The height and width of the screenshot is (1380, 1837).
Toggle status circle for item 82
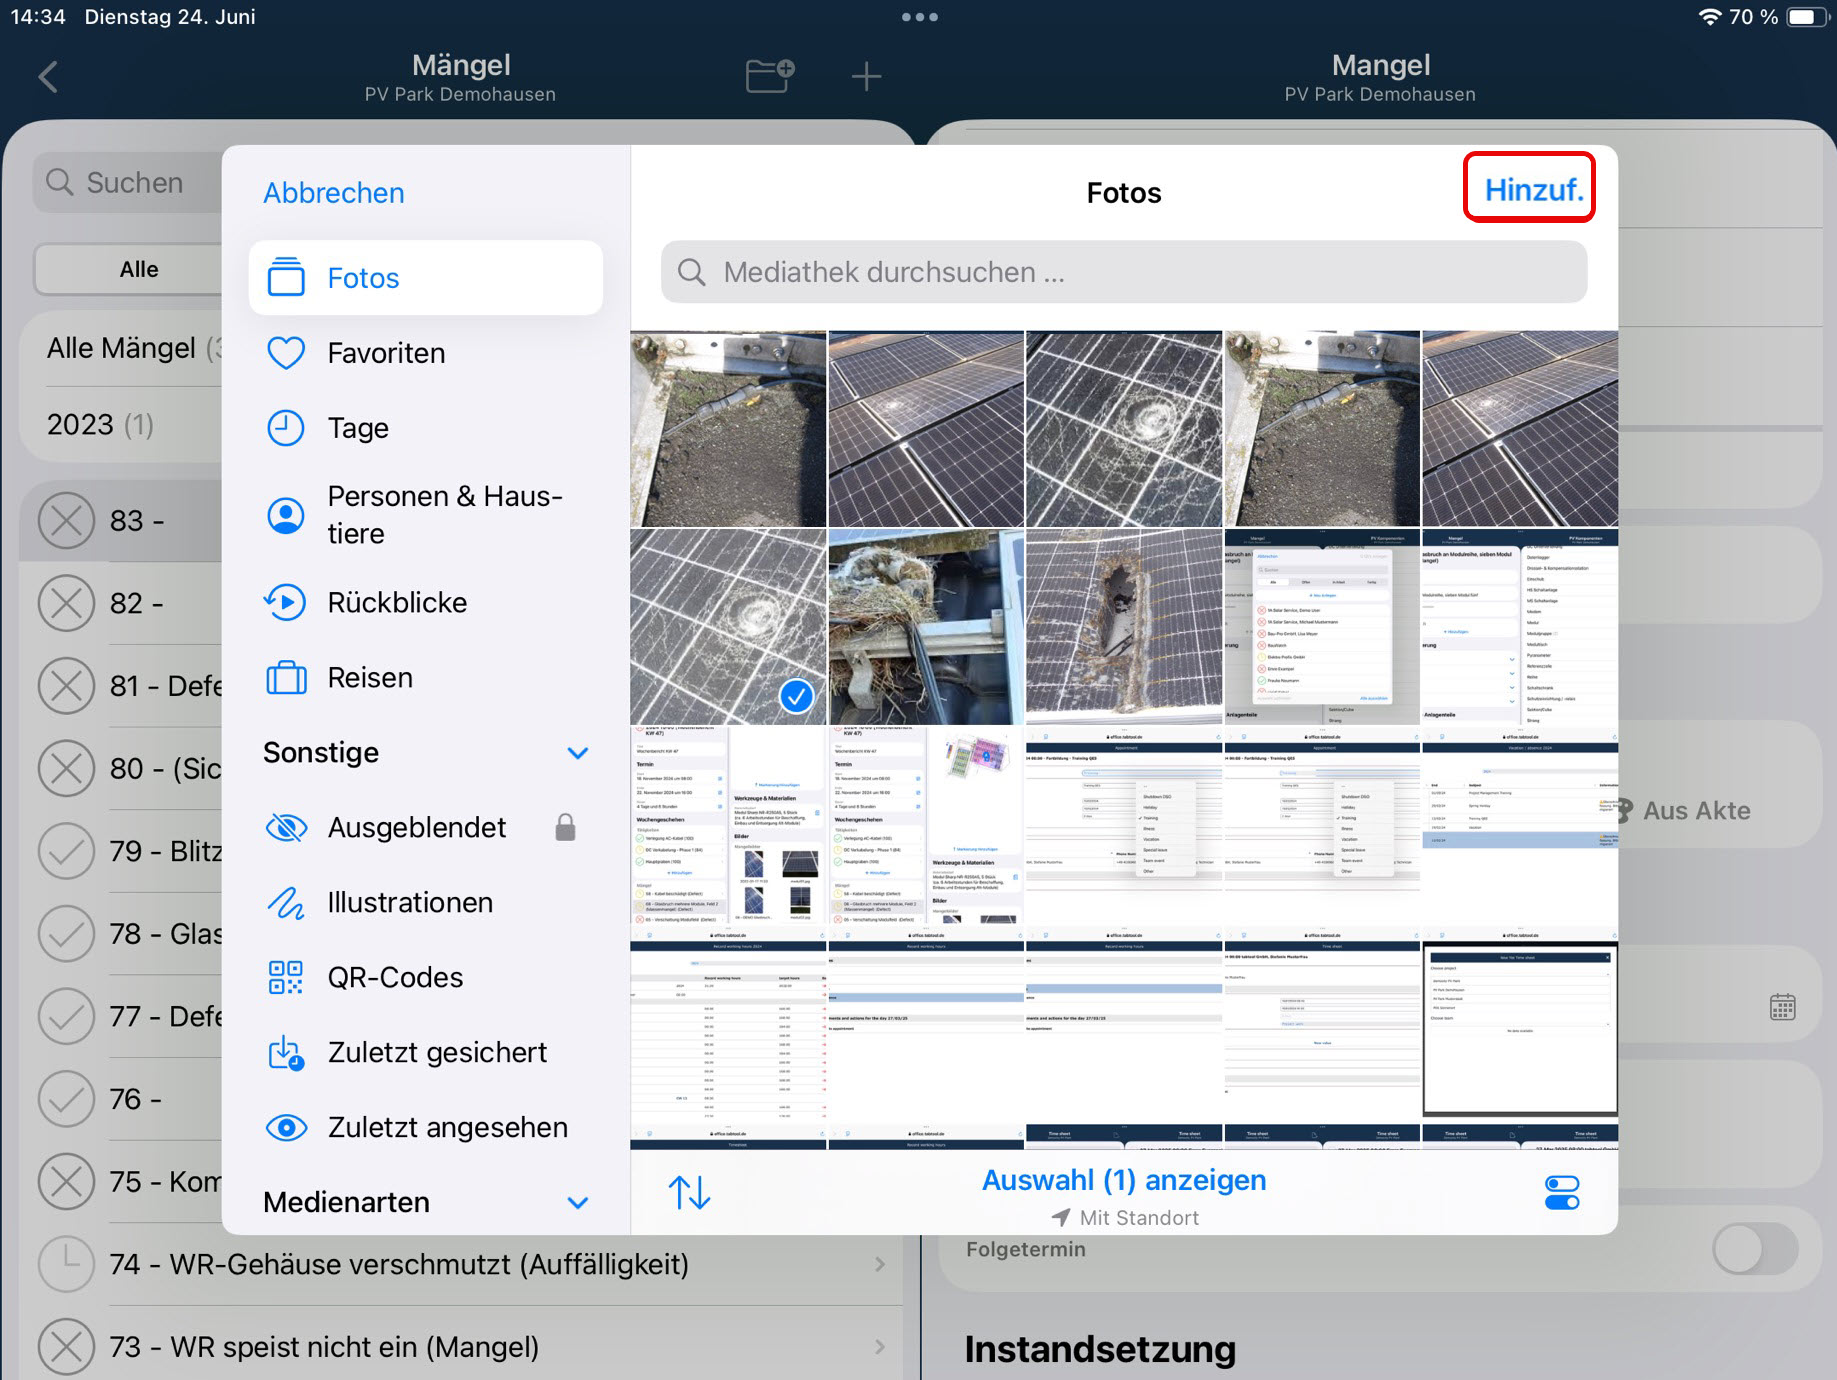[x=66, y=603]
